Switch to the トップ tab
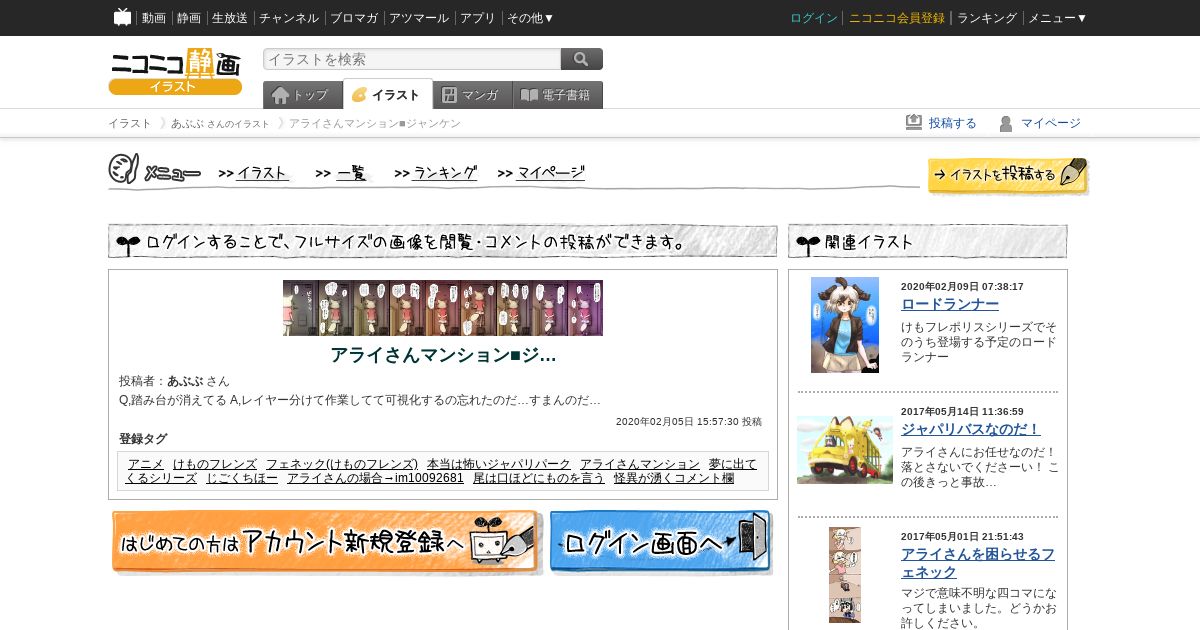This screenshot has height=630, width=1200. (303, 95)
